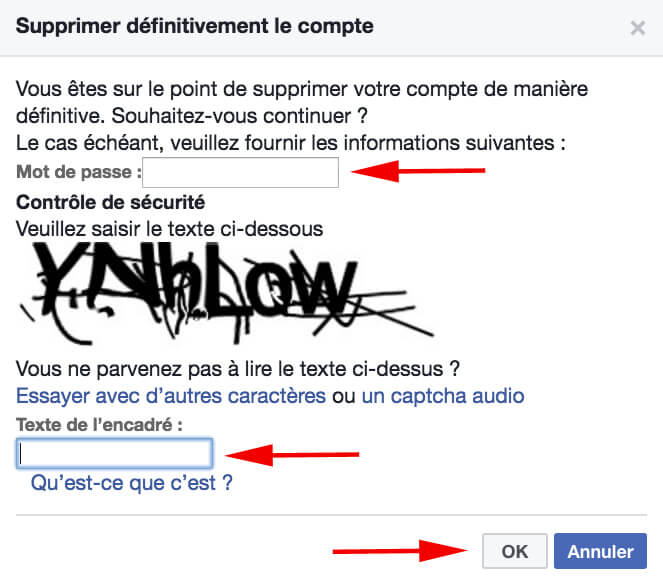The height and width of the screenshot is (583, 663).
Task: Click the Mot de passe input field
Action: [x=241, y=172]
